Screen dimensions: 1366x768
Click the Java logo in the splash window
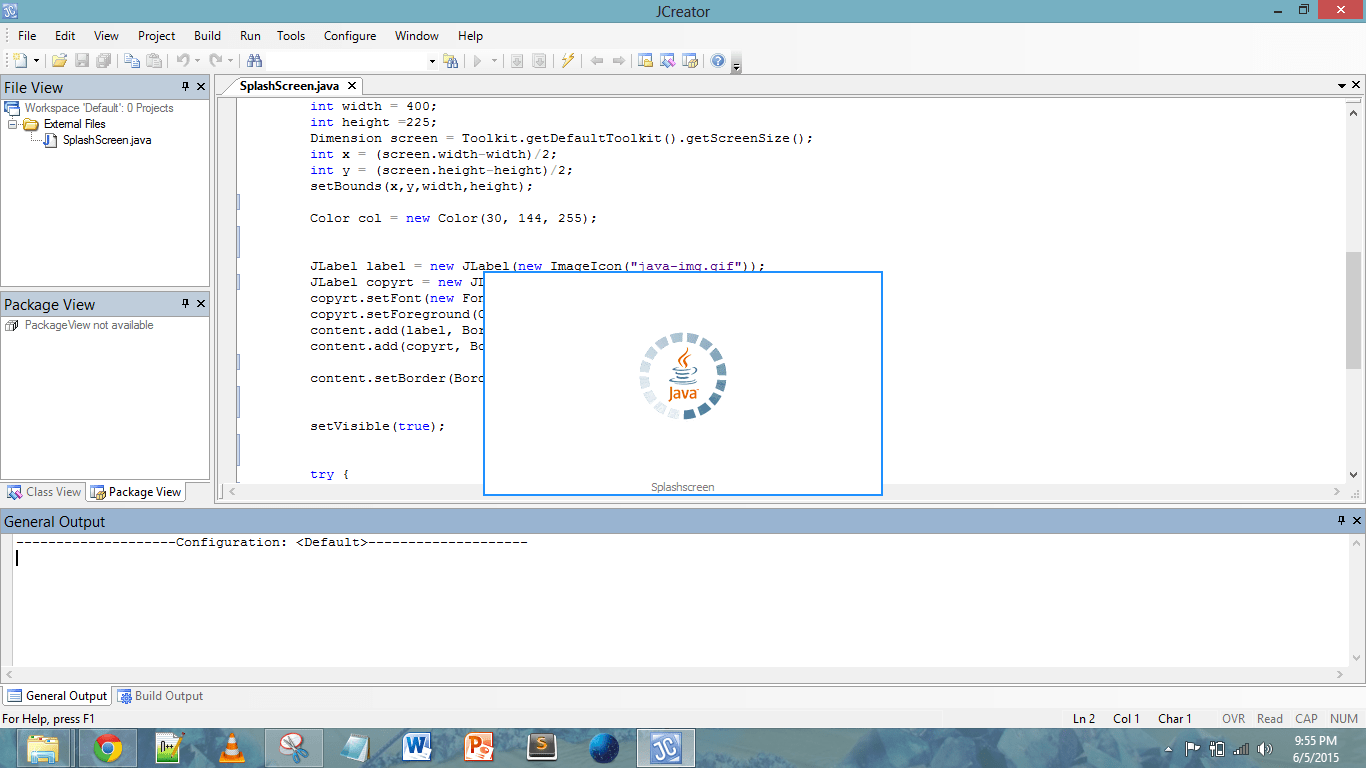coord(683,375)
